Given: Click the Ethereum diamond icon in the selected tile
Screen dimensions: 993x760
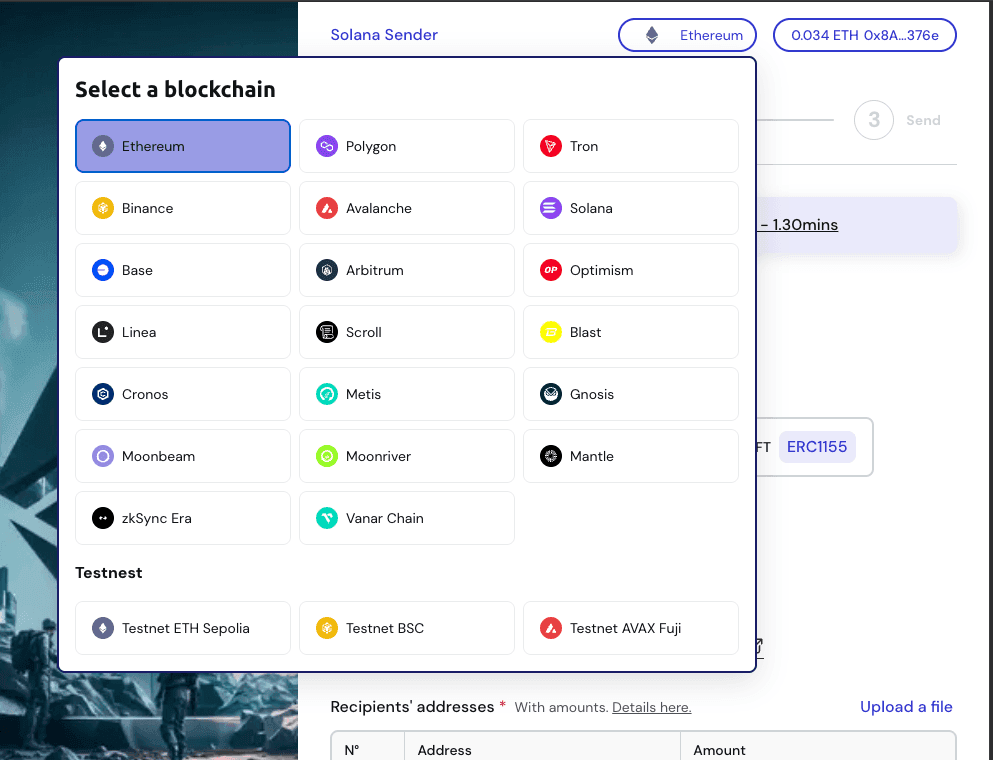Looking at the screenshot, I should (103, 146).
